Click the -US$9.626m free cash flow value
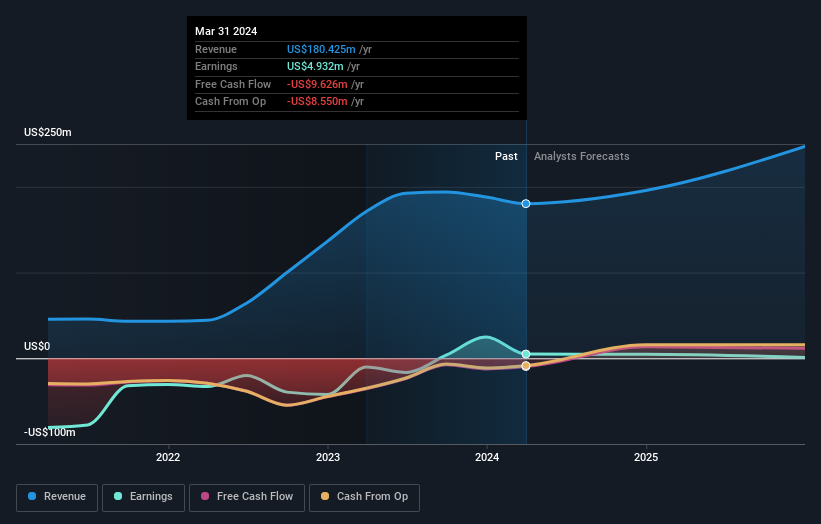 tap(317, 84)
